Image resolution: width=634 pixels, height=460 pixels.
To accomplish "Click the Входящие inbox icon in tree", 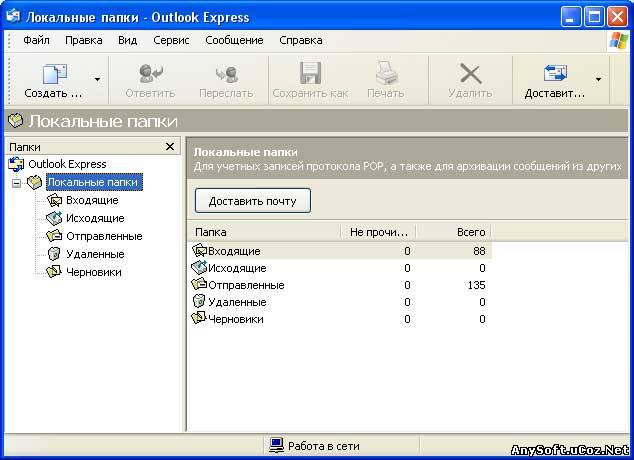I will 54,200.
